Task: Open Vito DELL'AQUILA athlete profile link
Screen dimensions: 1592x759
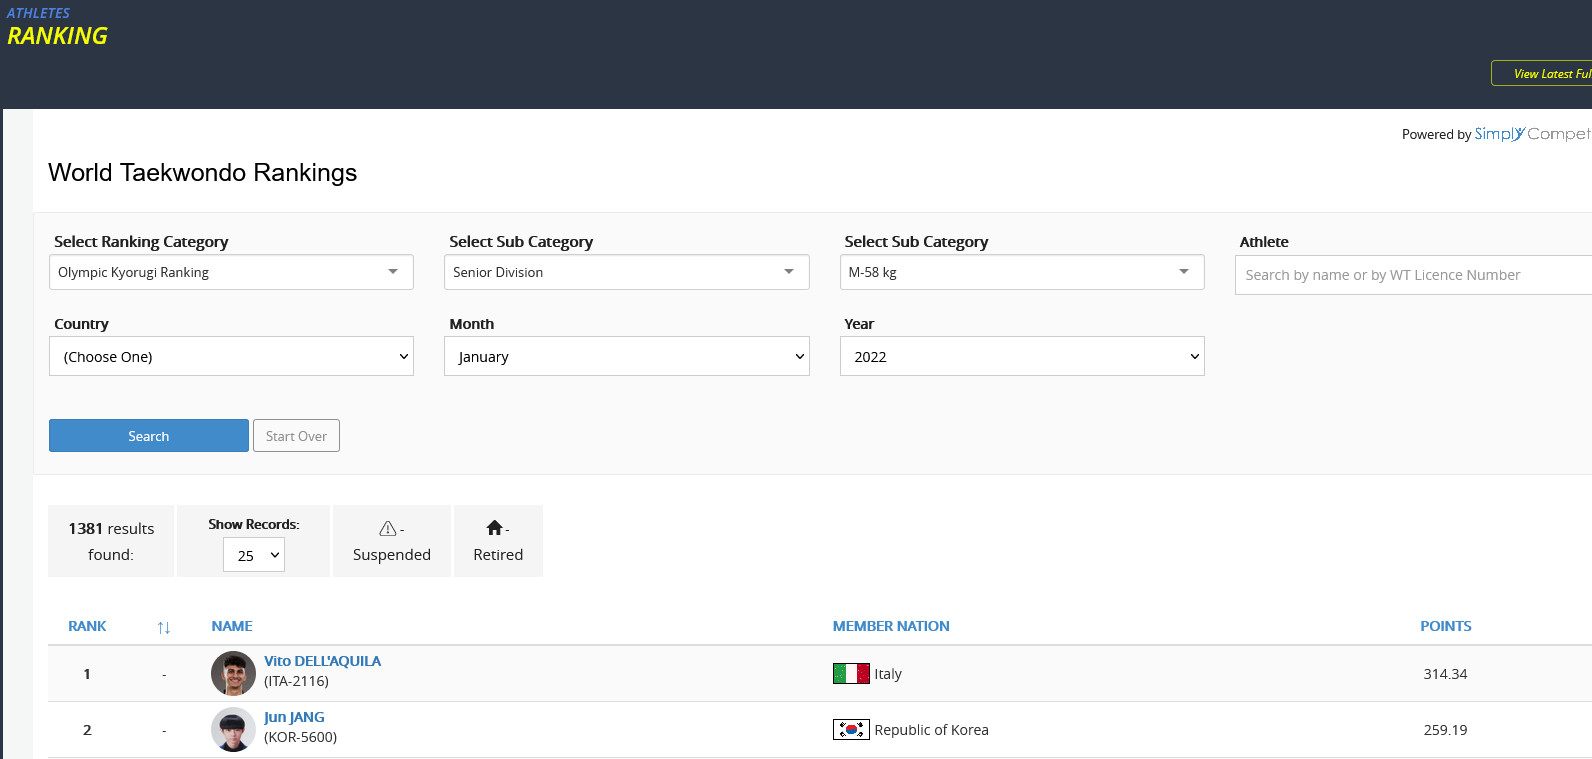Action: (x=322, y=661)
